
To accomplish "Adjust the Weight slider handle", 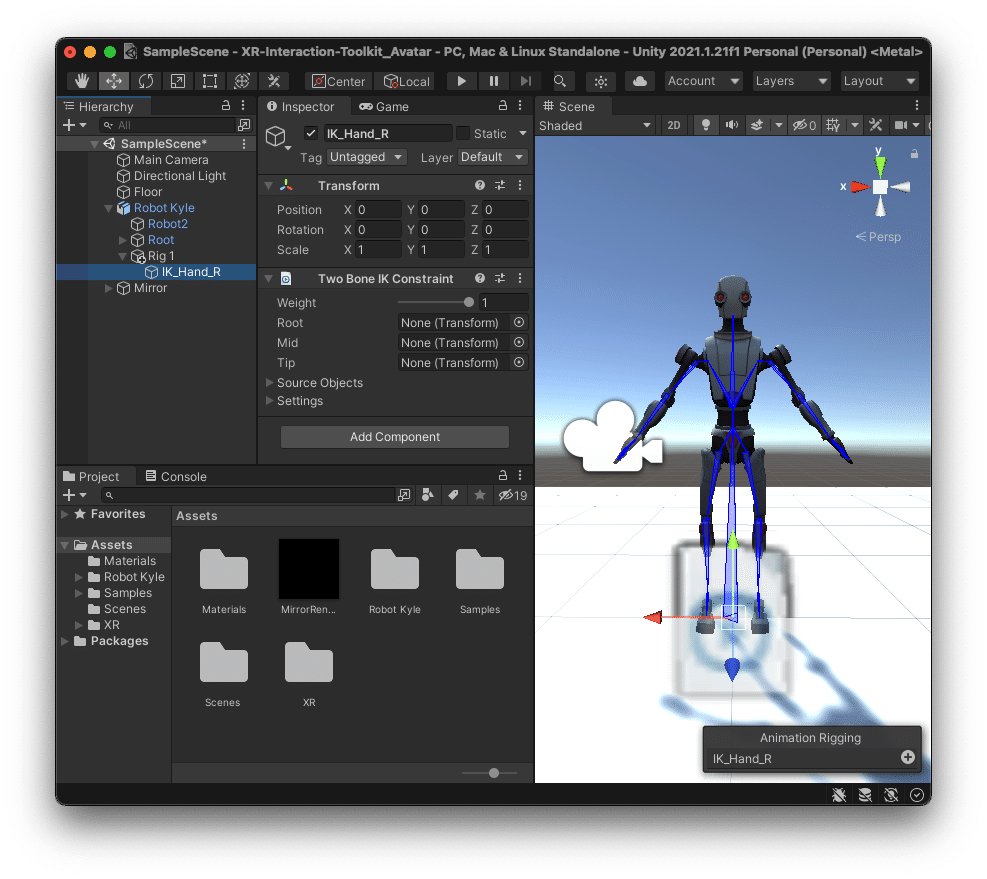I will [469, 303].
